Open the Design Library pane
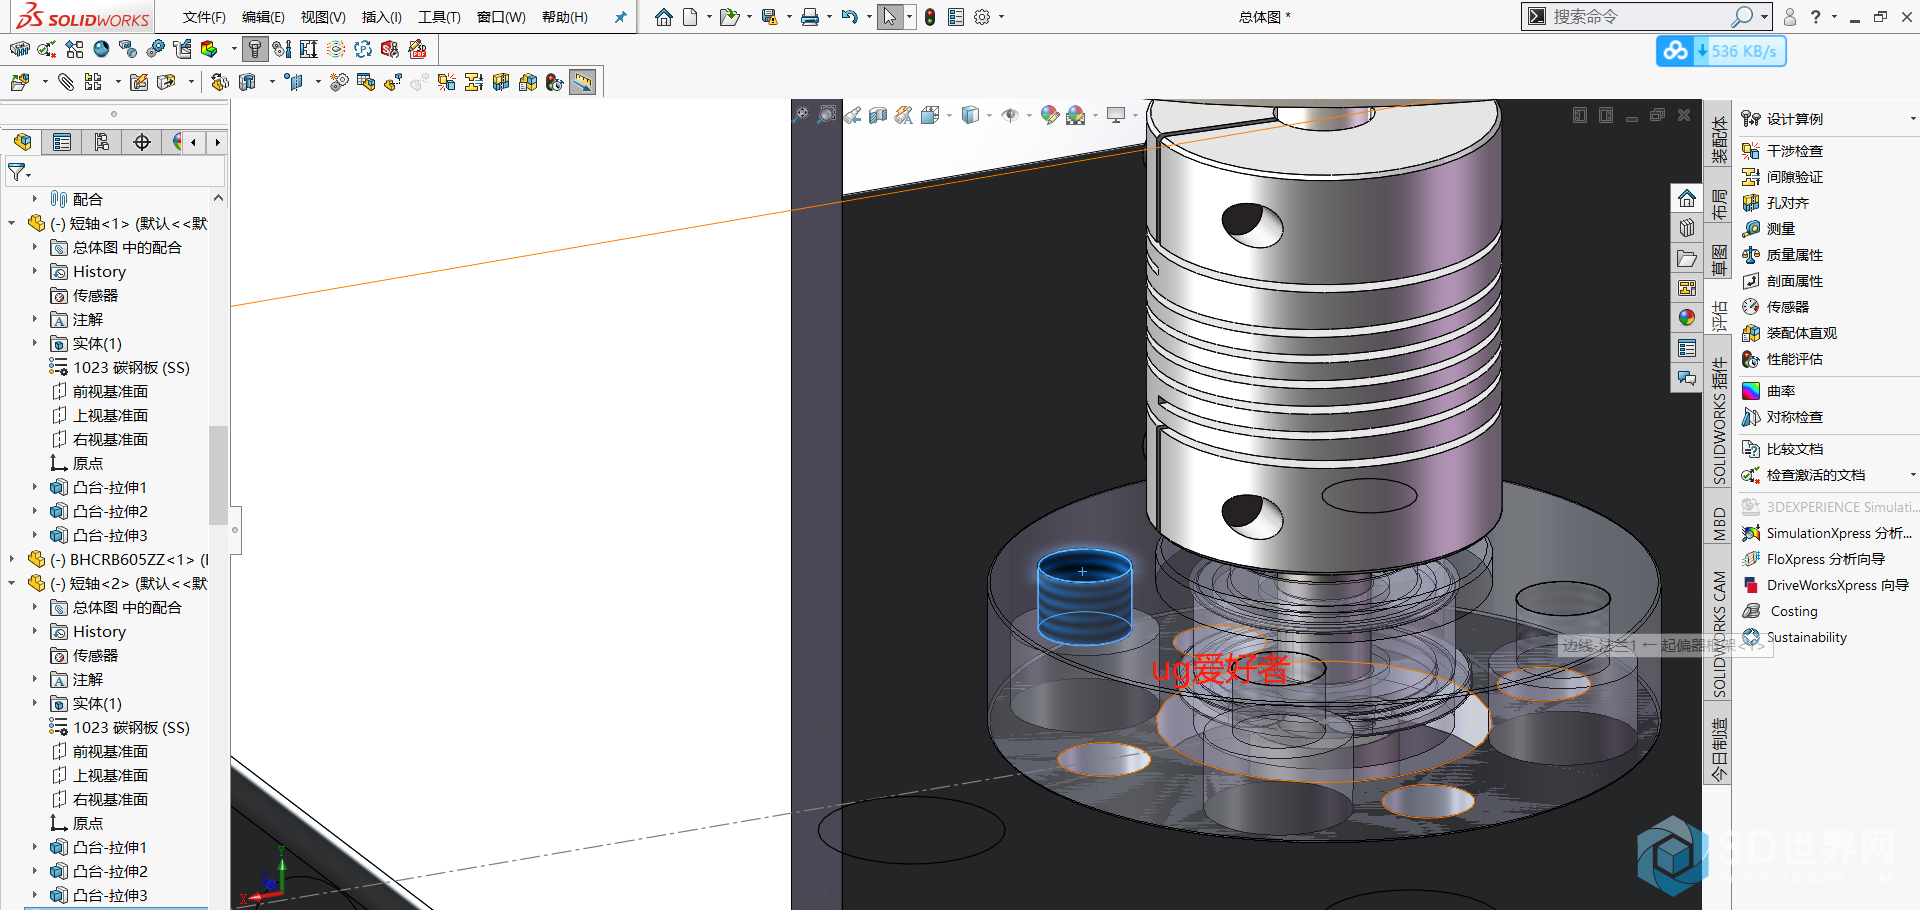The image size is (1920, 910). pyautogui.click(x=1687, y=228)
